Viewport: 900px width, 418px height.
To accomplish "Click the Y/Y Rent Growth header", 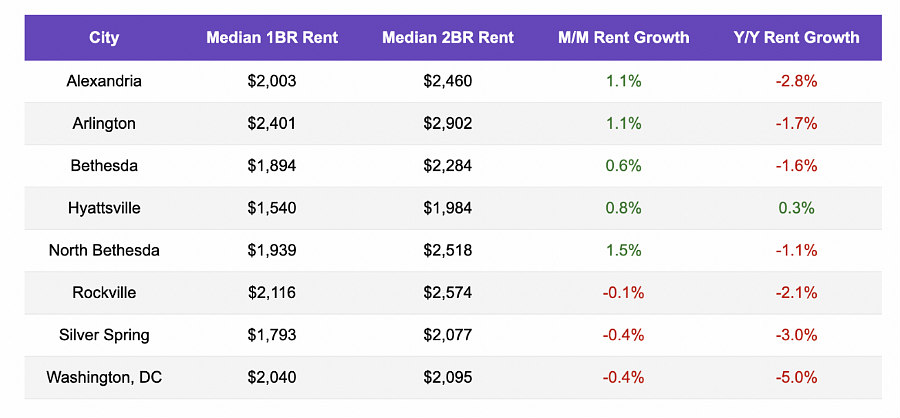I will (796, 38).
